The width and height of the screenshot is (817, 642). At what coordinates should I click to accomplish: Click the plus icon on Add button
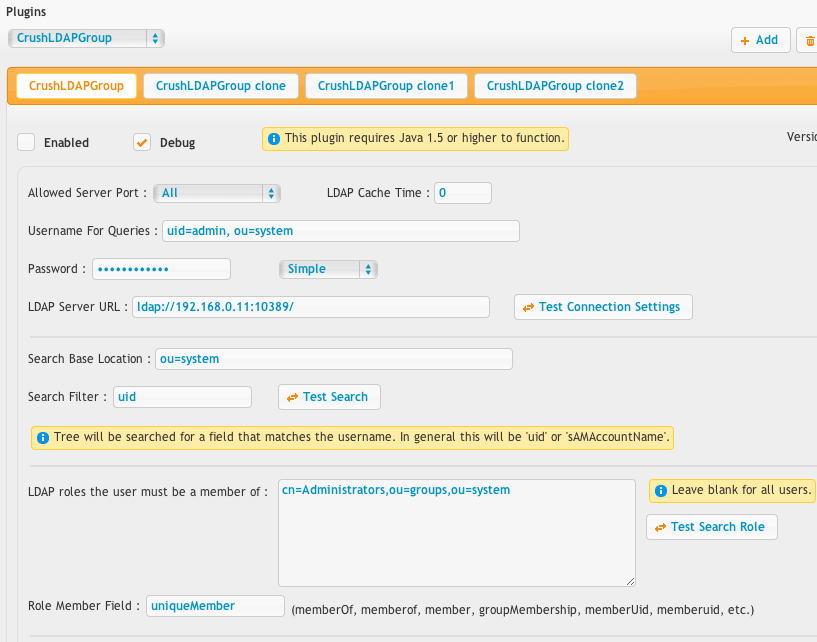[x=745, y=41]
